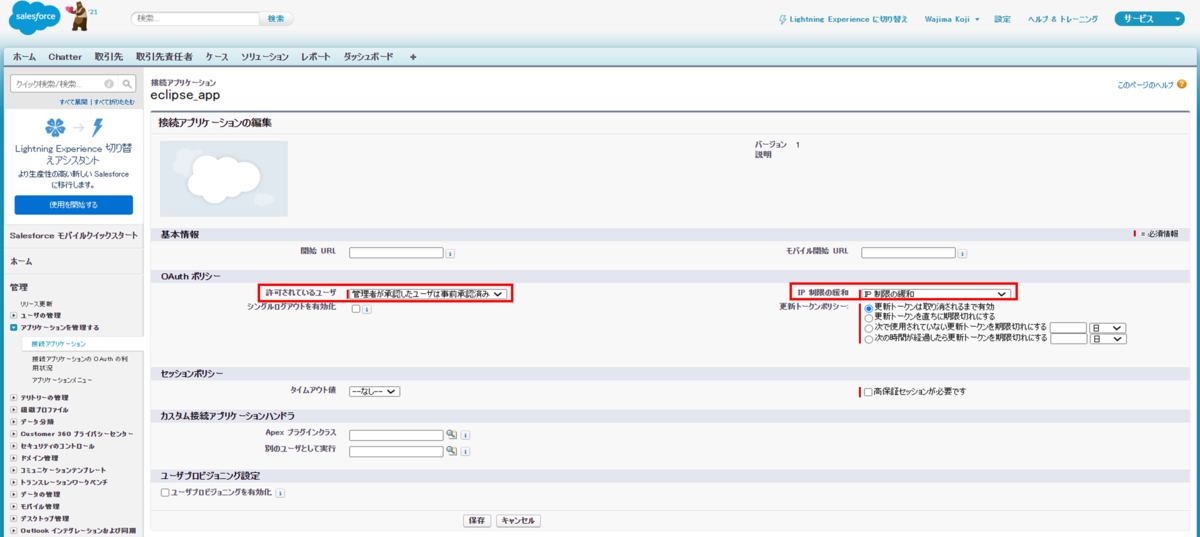1200x537 pixels.
Task: Click info icon beside モバイル開始 URL field
Action: point(962,253)
